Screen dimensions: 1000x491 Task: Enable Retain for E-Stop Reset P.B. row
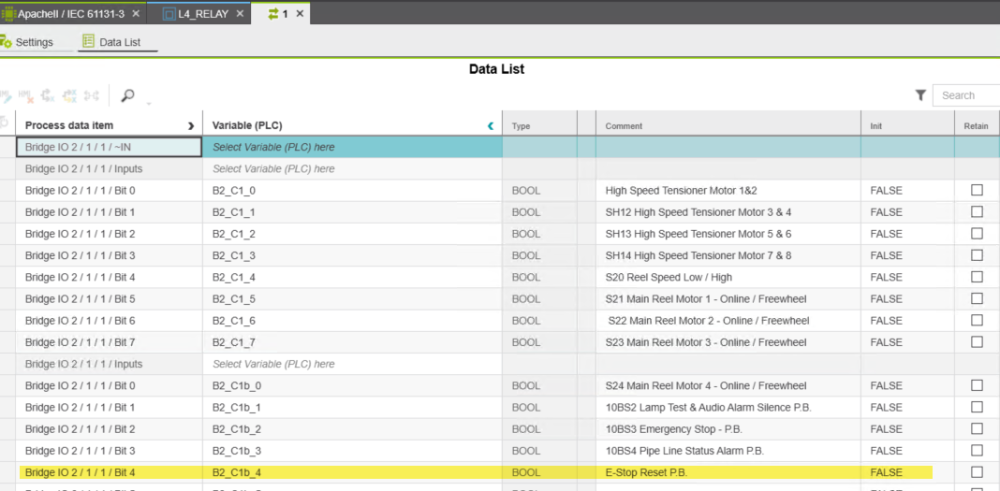coord(976,472)
